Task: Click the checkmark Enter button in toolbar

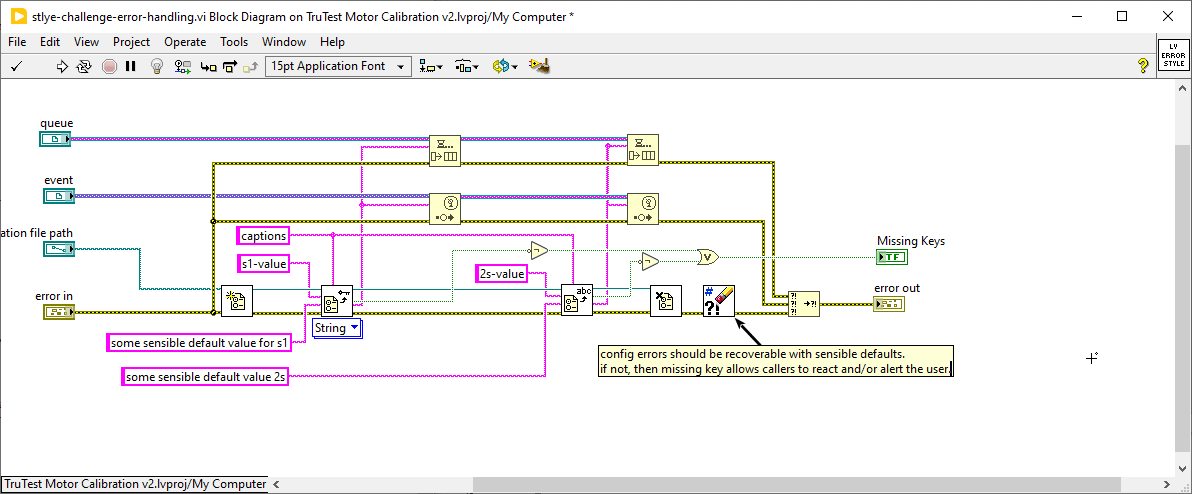Action: pos(16,66)
